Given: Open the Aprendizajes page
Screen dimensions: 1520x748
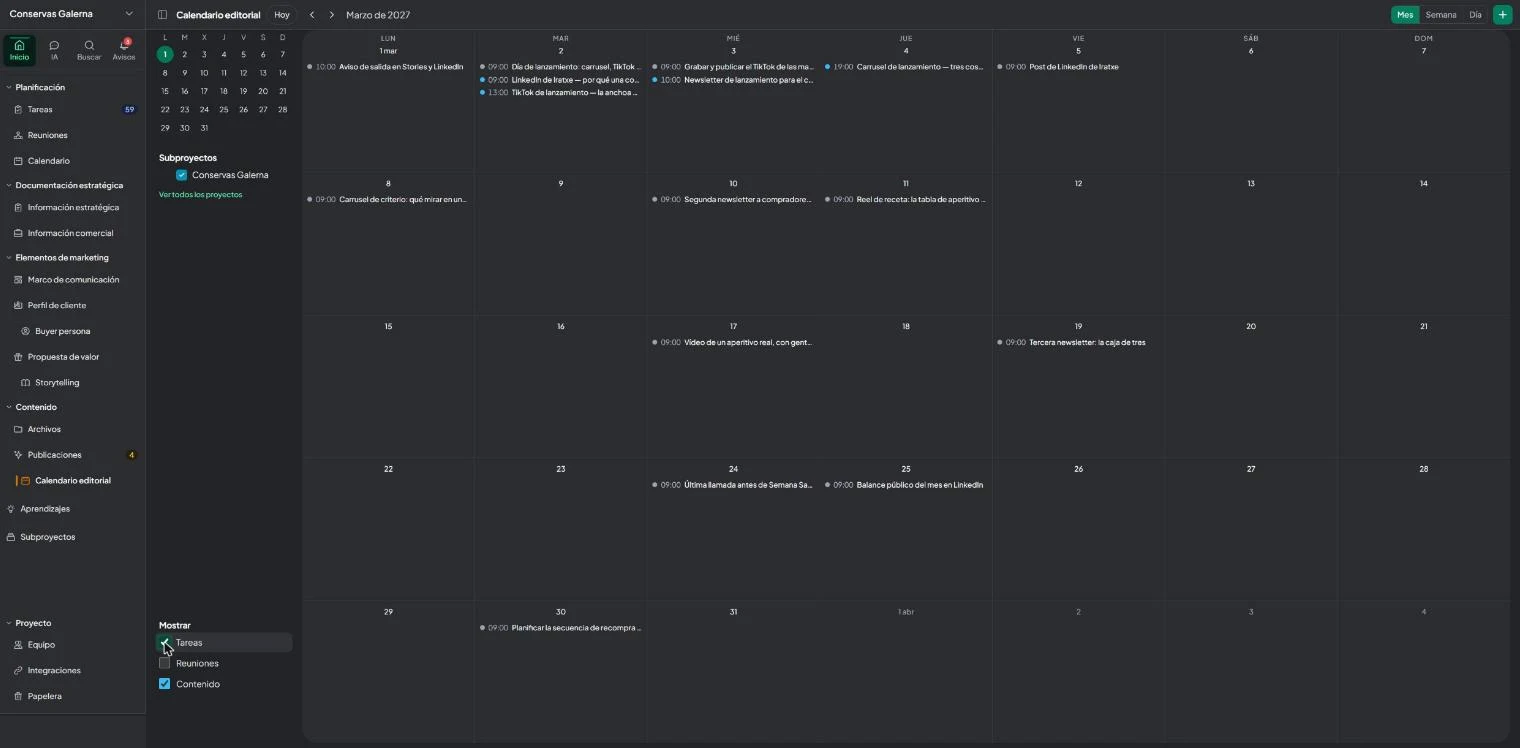Looking at the screenshot, I should [72, 509].
